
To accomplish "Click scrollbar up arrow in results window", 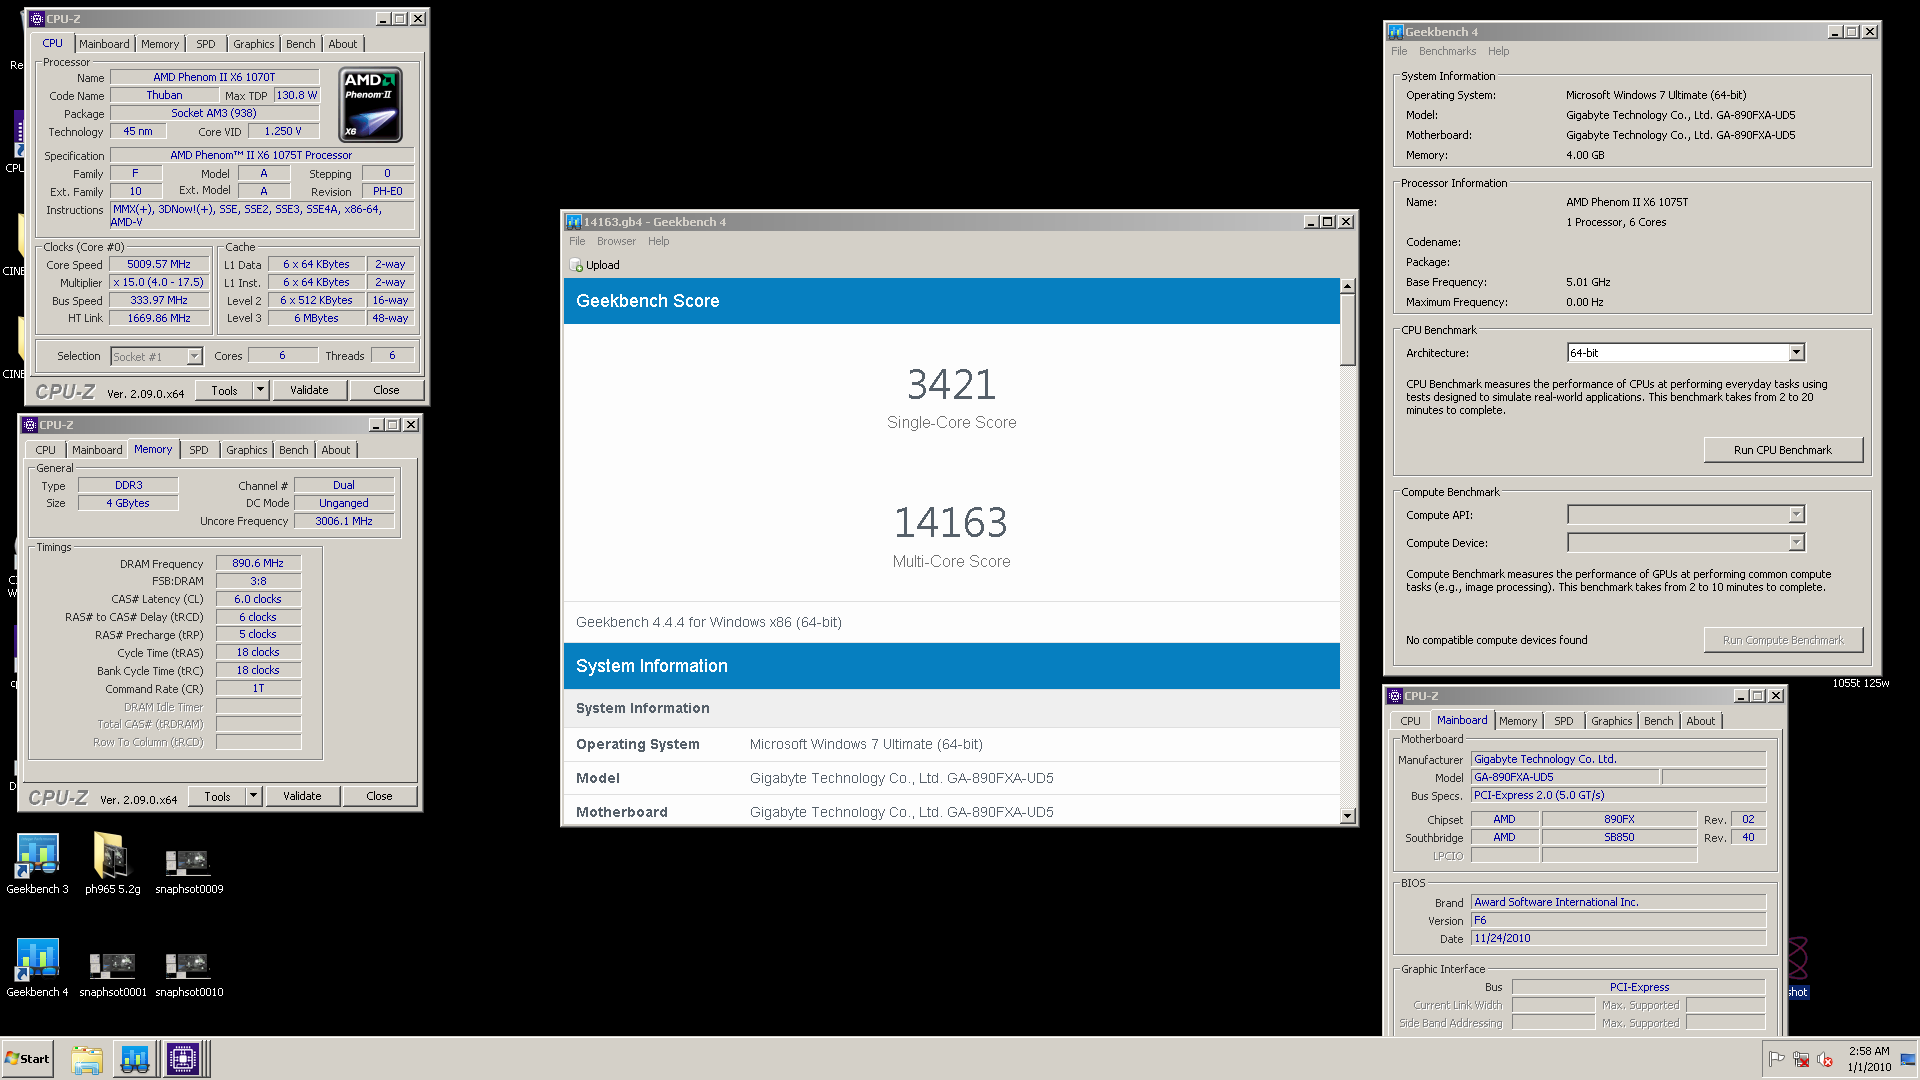I will [1347, 286].
